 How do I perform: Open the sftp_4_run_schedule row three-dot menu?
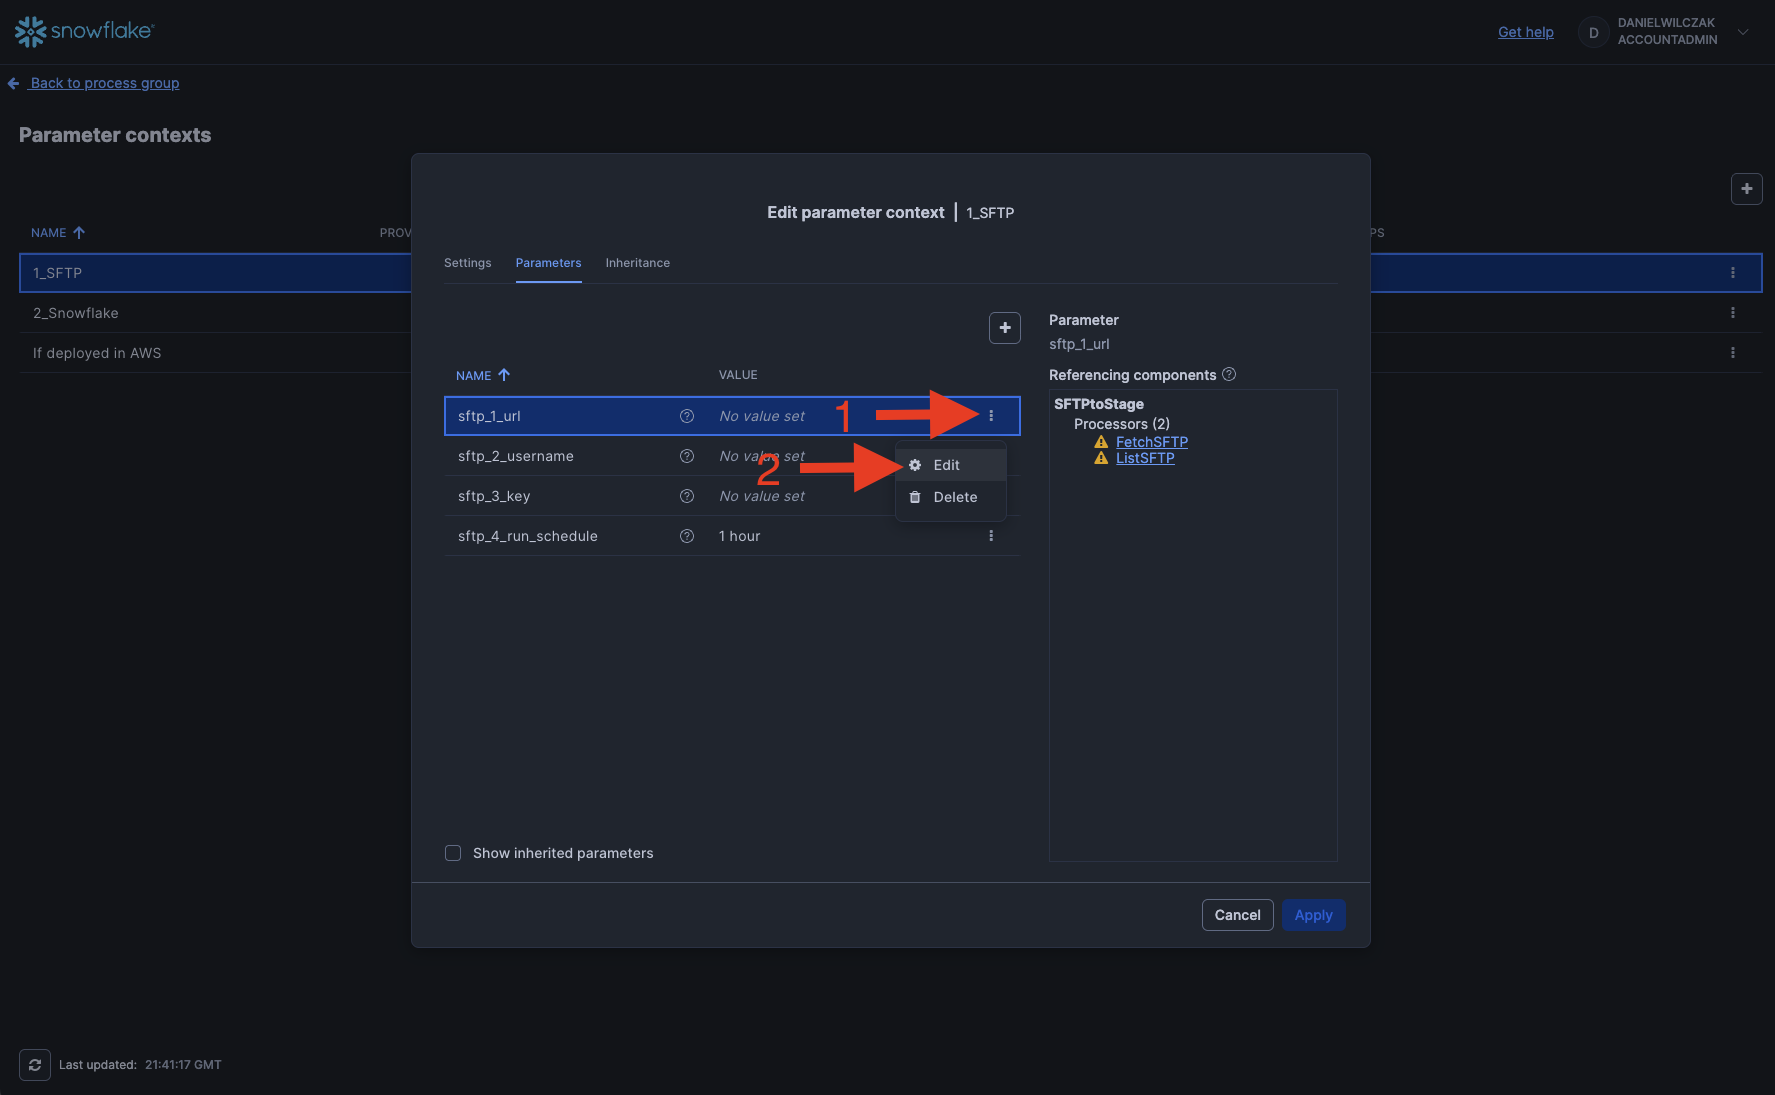point(991,536)
